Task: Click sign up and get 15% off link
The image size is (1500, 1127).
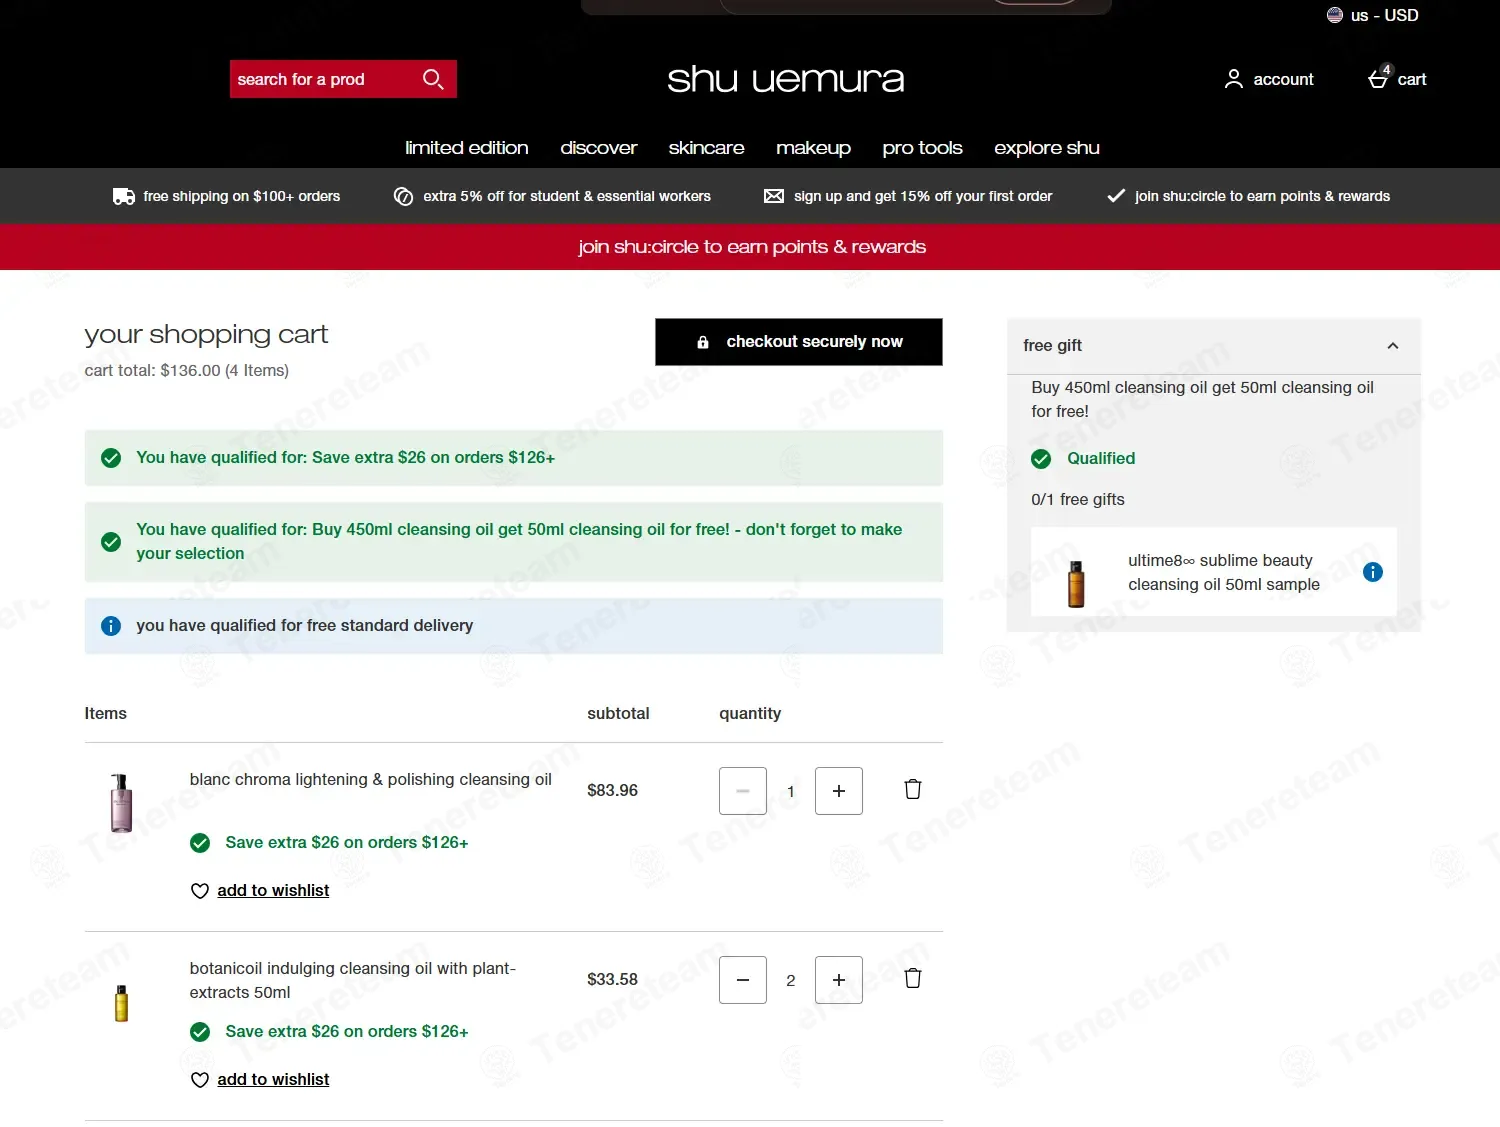Action: tap(923, 196)
